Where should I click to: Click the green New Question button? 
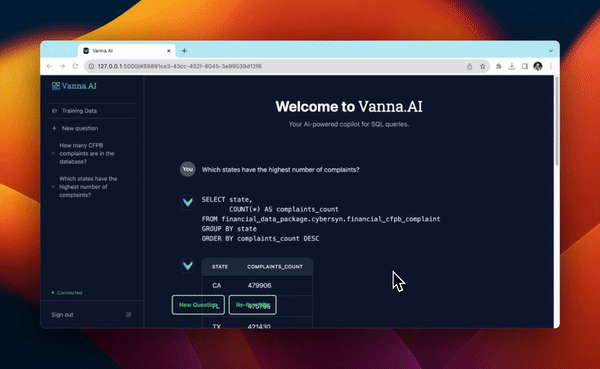pyautogui.click(x=198, y=305)
